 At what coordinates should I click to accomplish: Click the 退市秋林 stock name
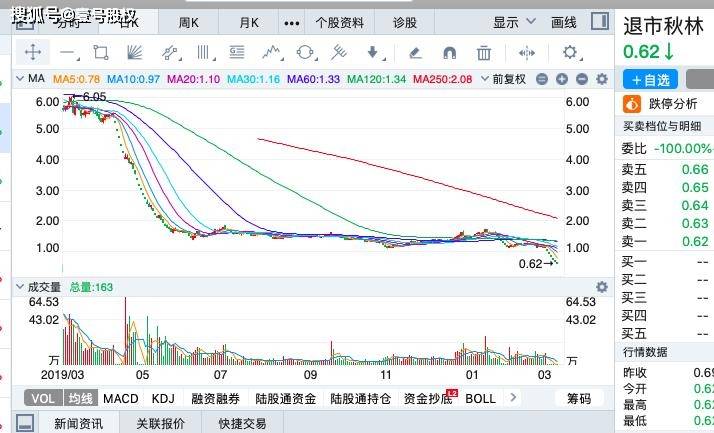663,26
